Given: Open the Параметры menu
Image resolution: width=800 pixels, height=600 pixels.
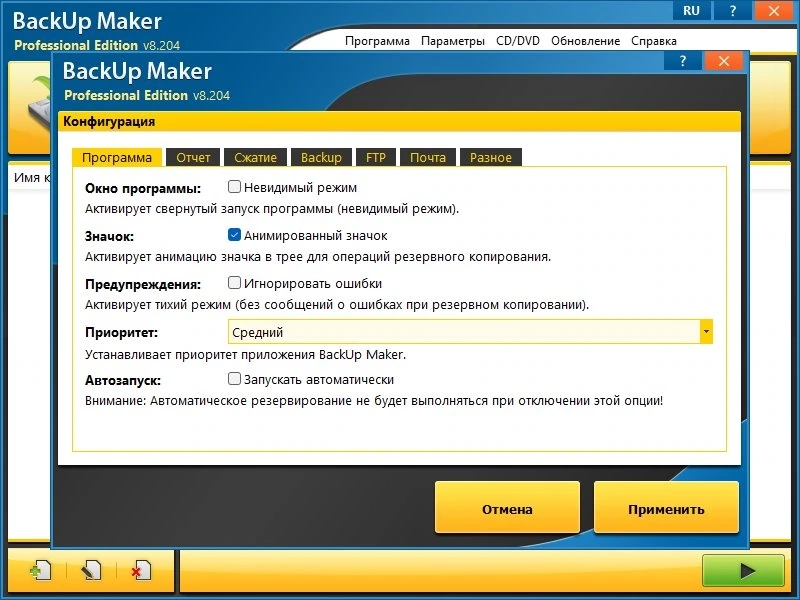Looking at the screenshot, I should click(x=453, y=41).
